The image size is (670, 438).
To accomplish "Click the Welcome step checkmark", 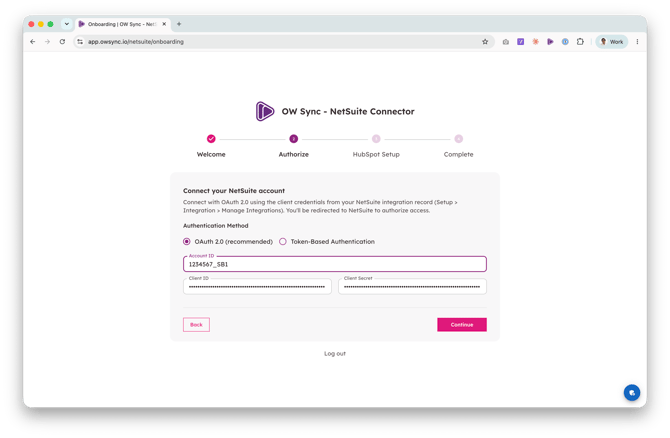I will [211, 138].
